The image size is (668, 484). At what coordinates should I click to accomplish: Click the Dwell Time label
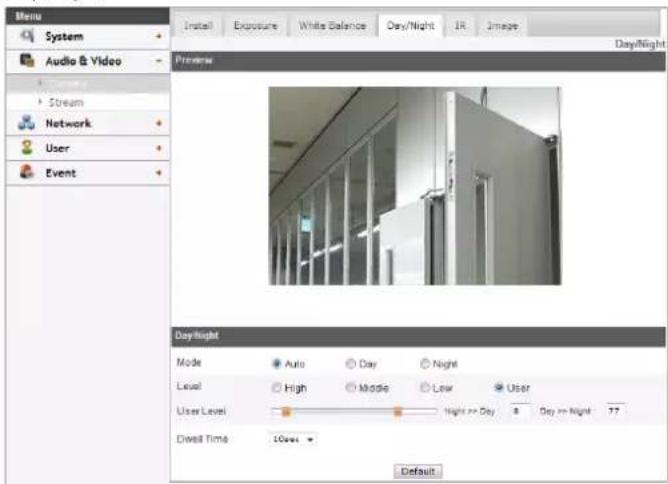click(x=202, y=439)
